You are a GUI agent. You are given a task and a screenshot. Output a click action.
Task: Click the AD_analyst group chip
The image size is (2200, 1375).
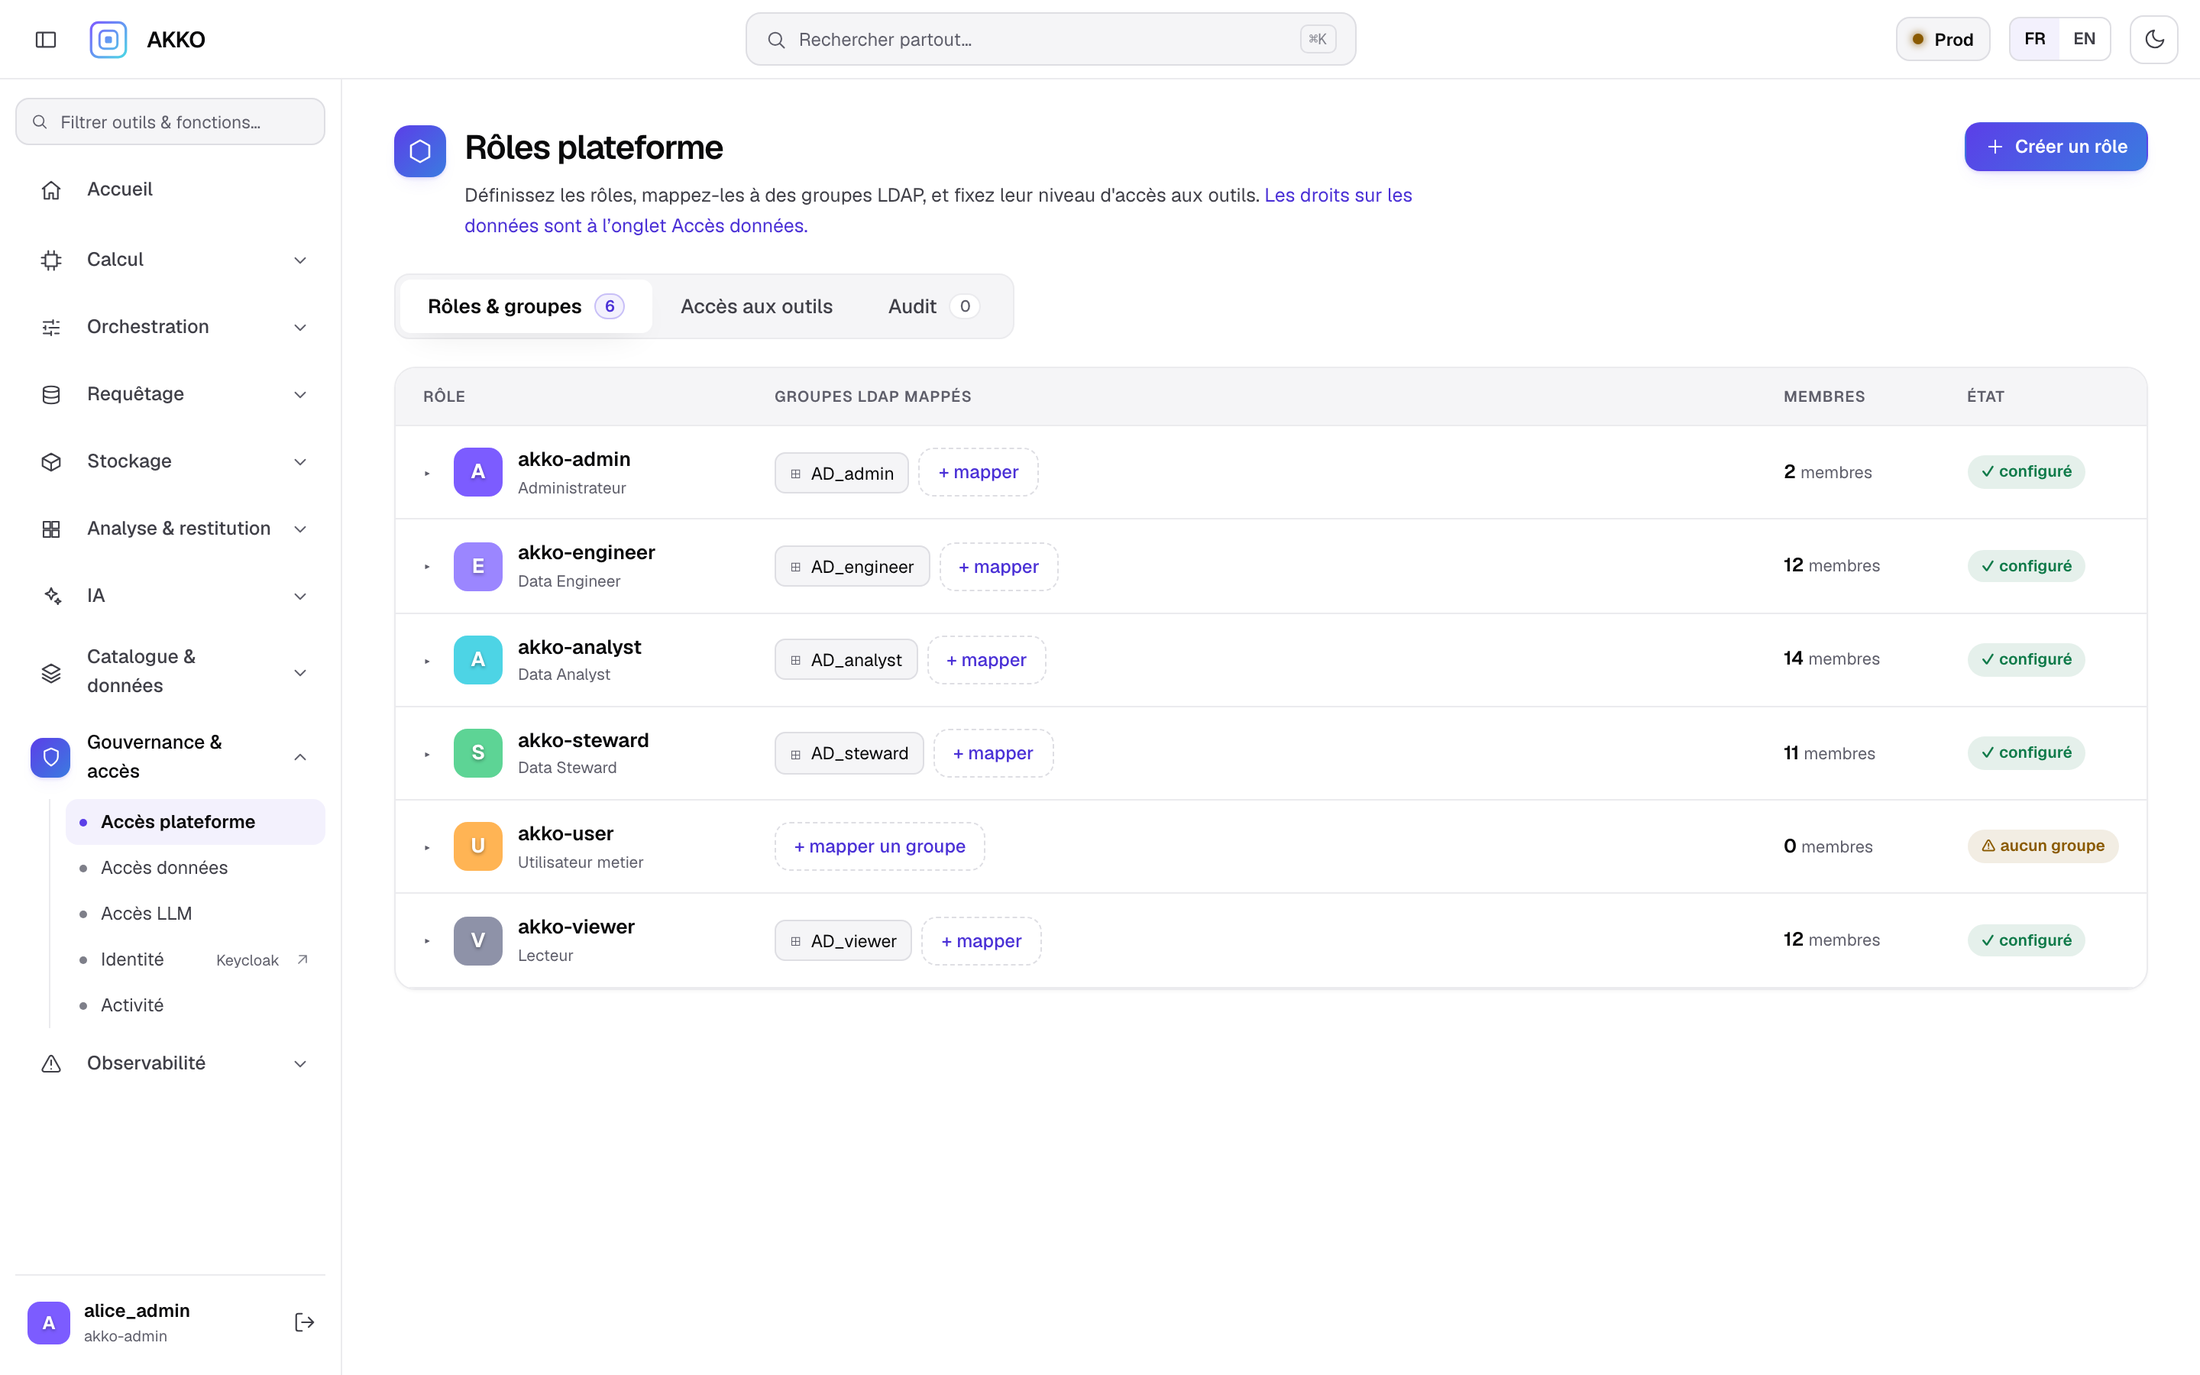(x=846, y=660)
